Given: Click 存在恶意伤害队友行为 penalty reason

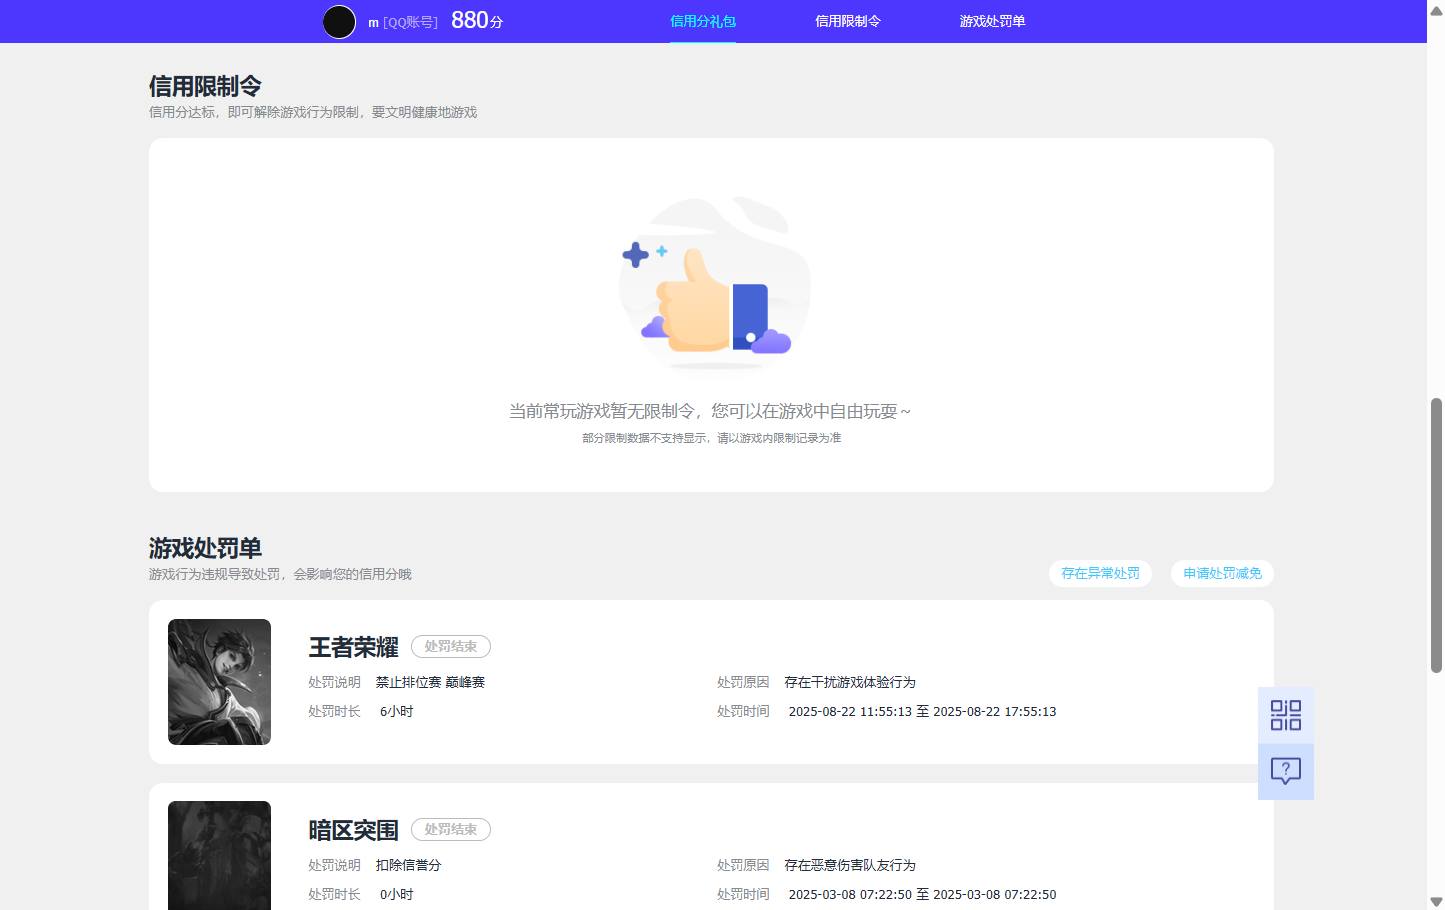Looking at the screenshot, I should (850, 865).
